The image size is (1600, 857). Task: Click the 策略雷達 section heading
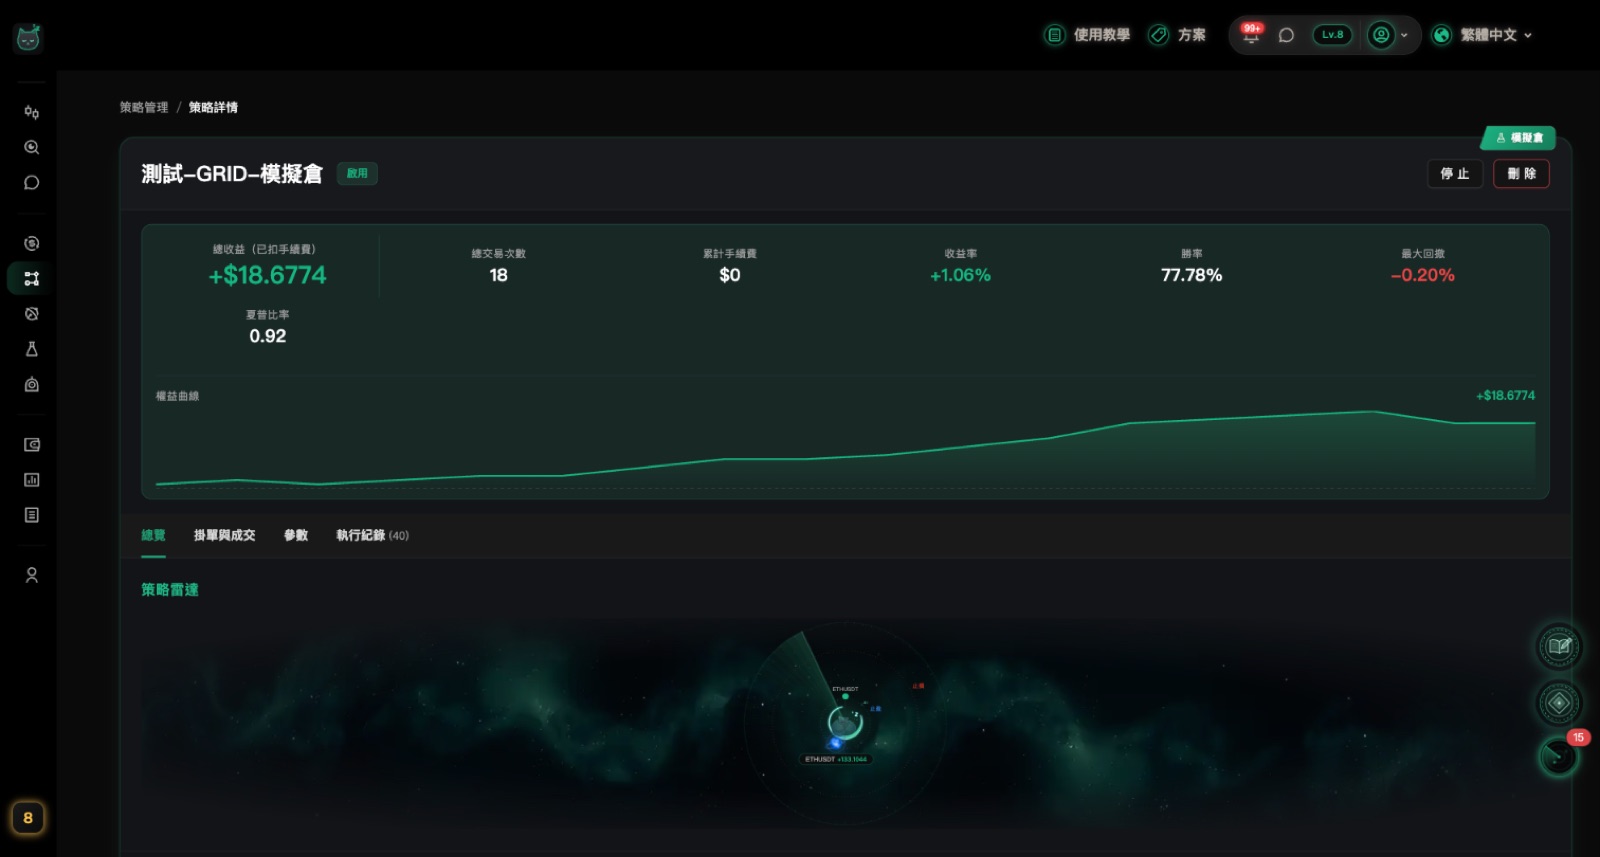click(x=170, y=590)
